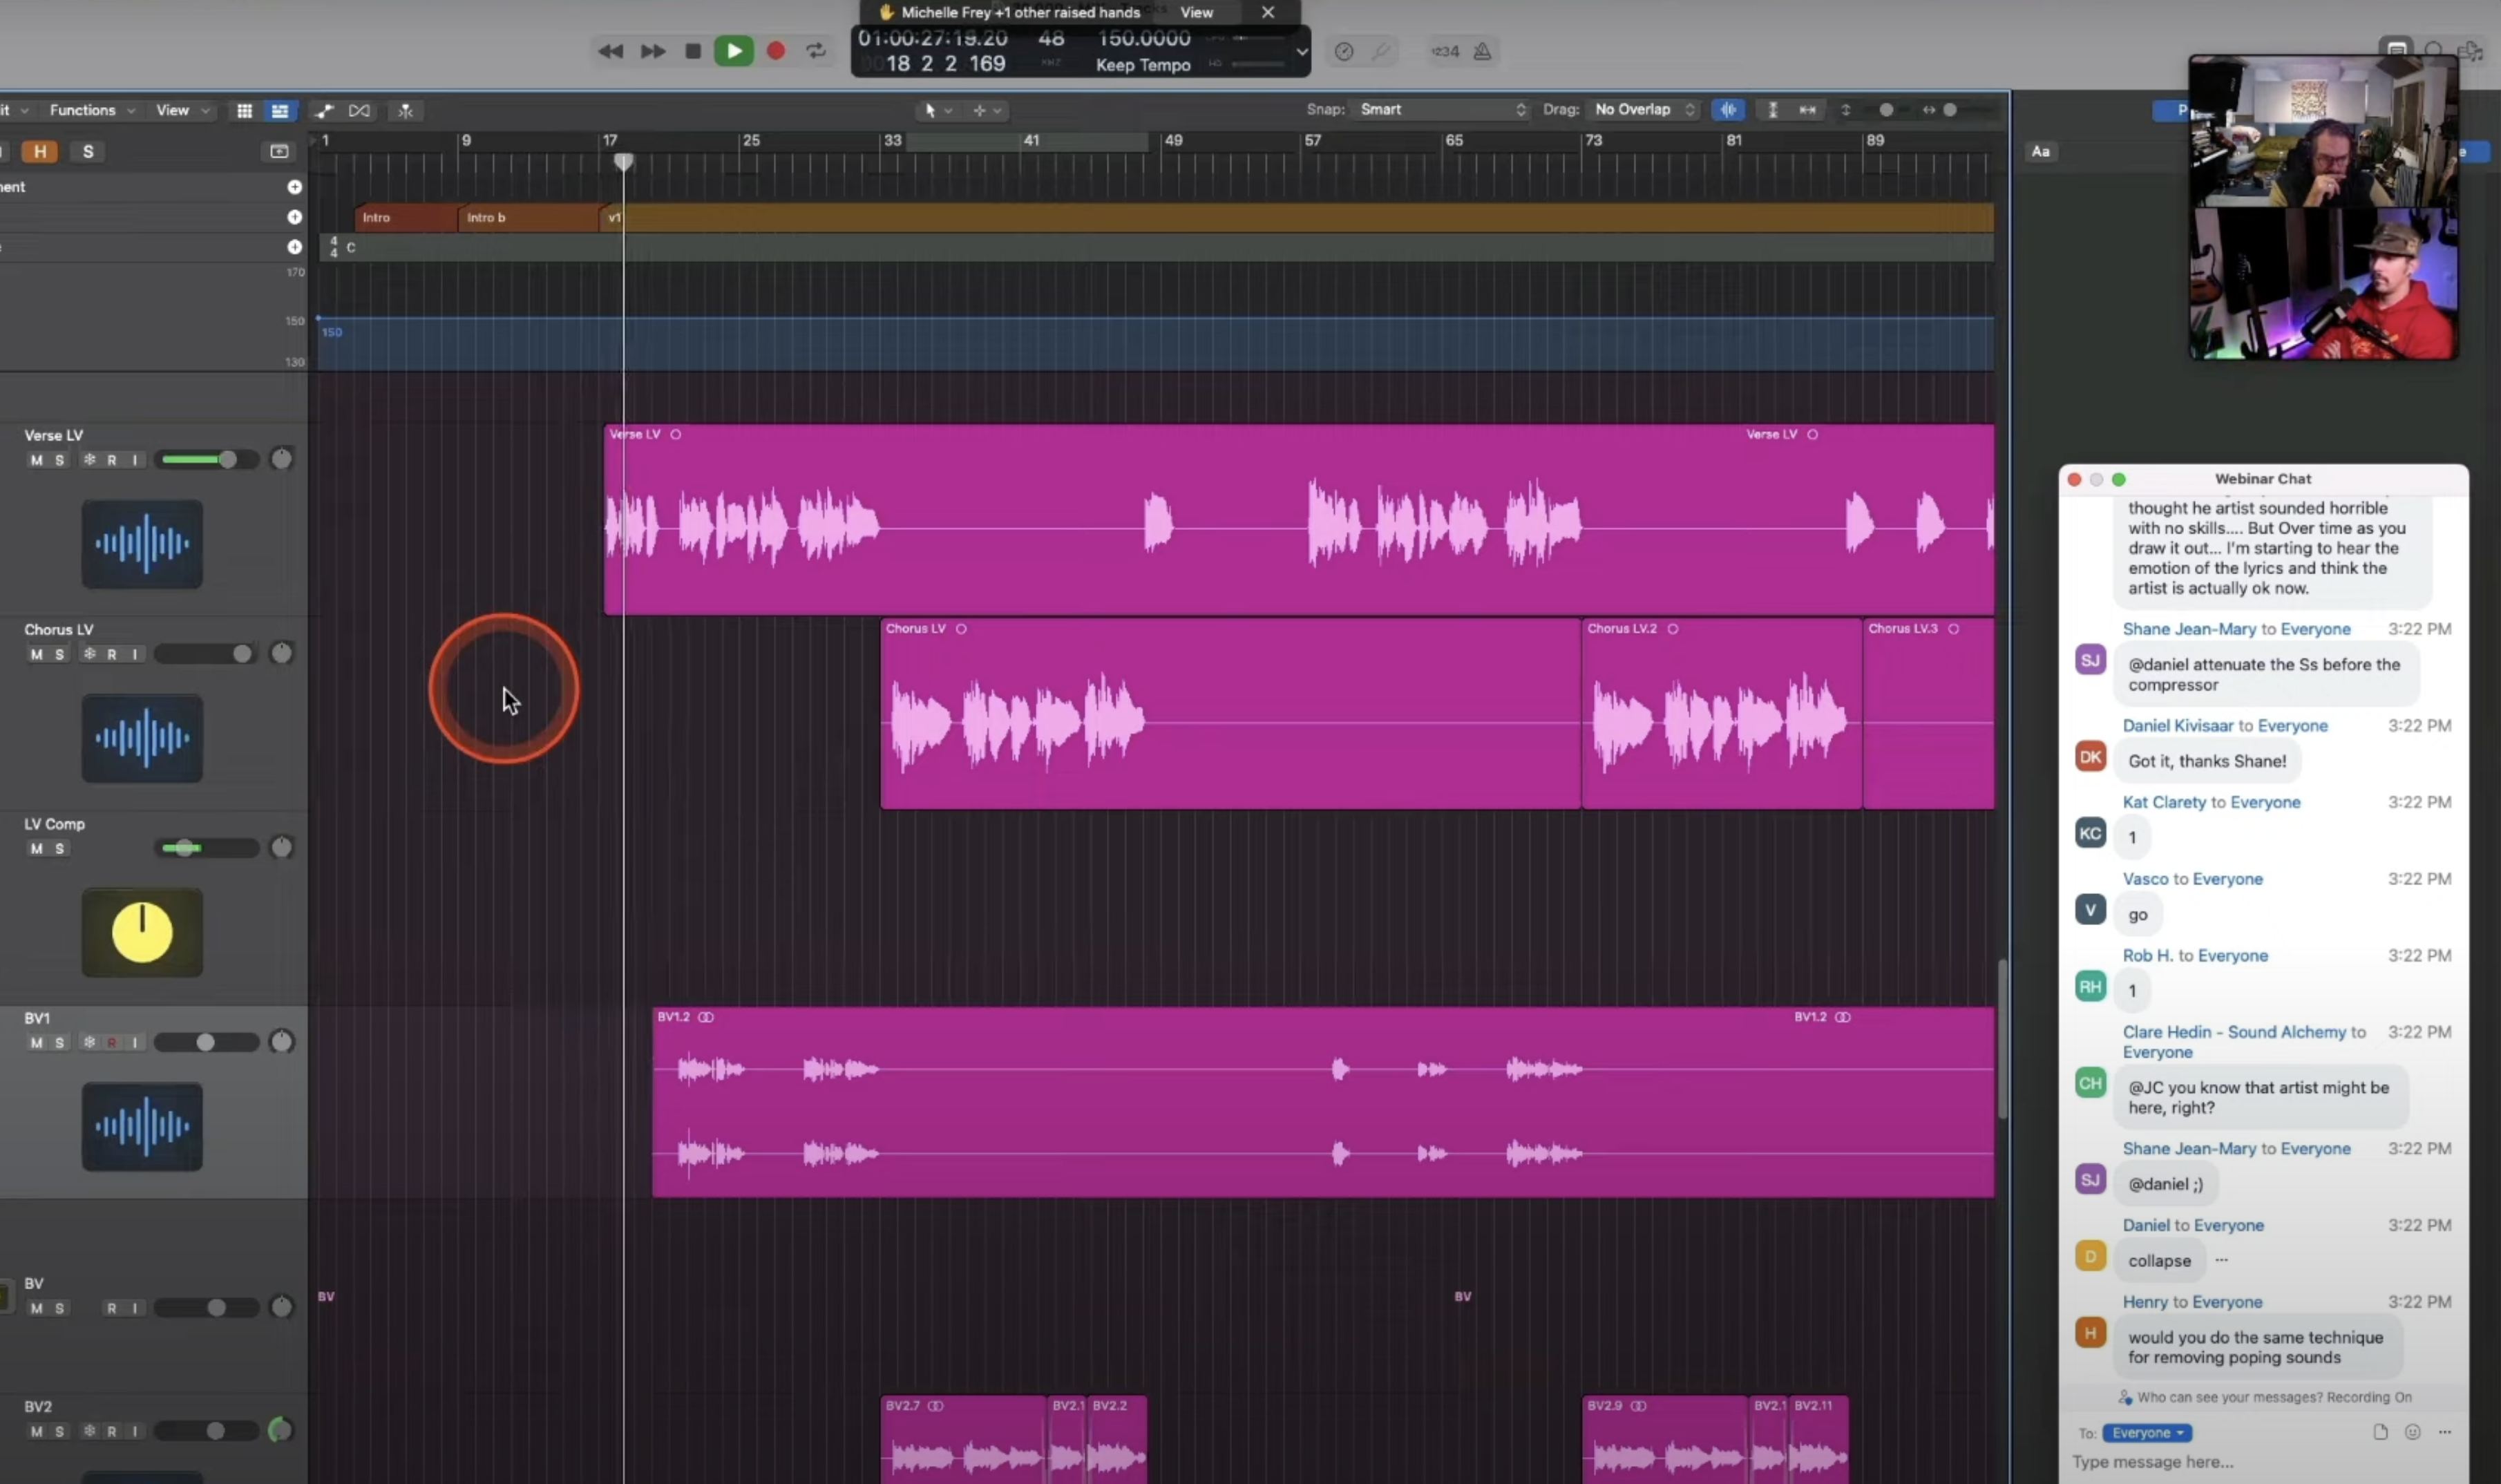Toggle the orange H hide button

coord(40,151)
